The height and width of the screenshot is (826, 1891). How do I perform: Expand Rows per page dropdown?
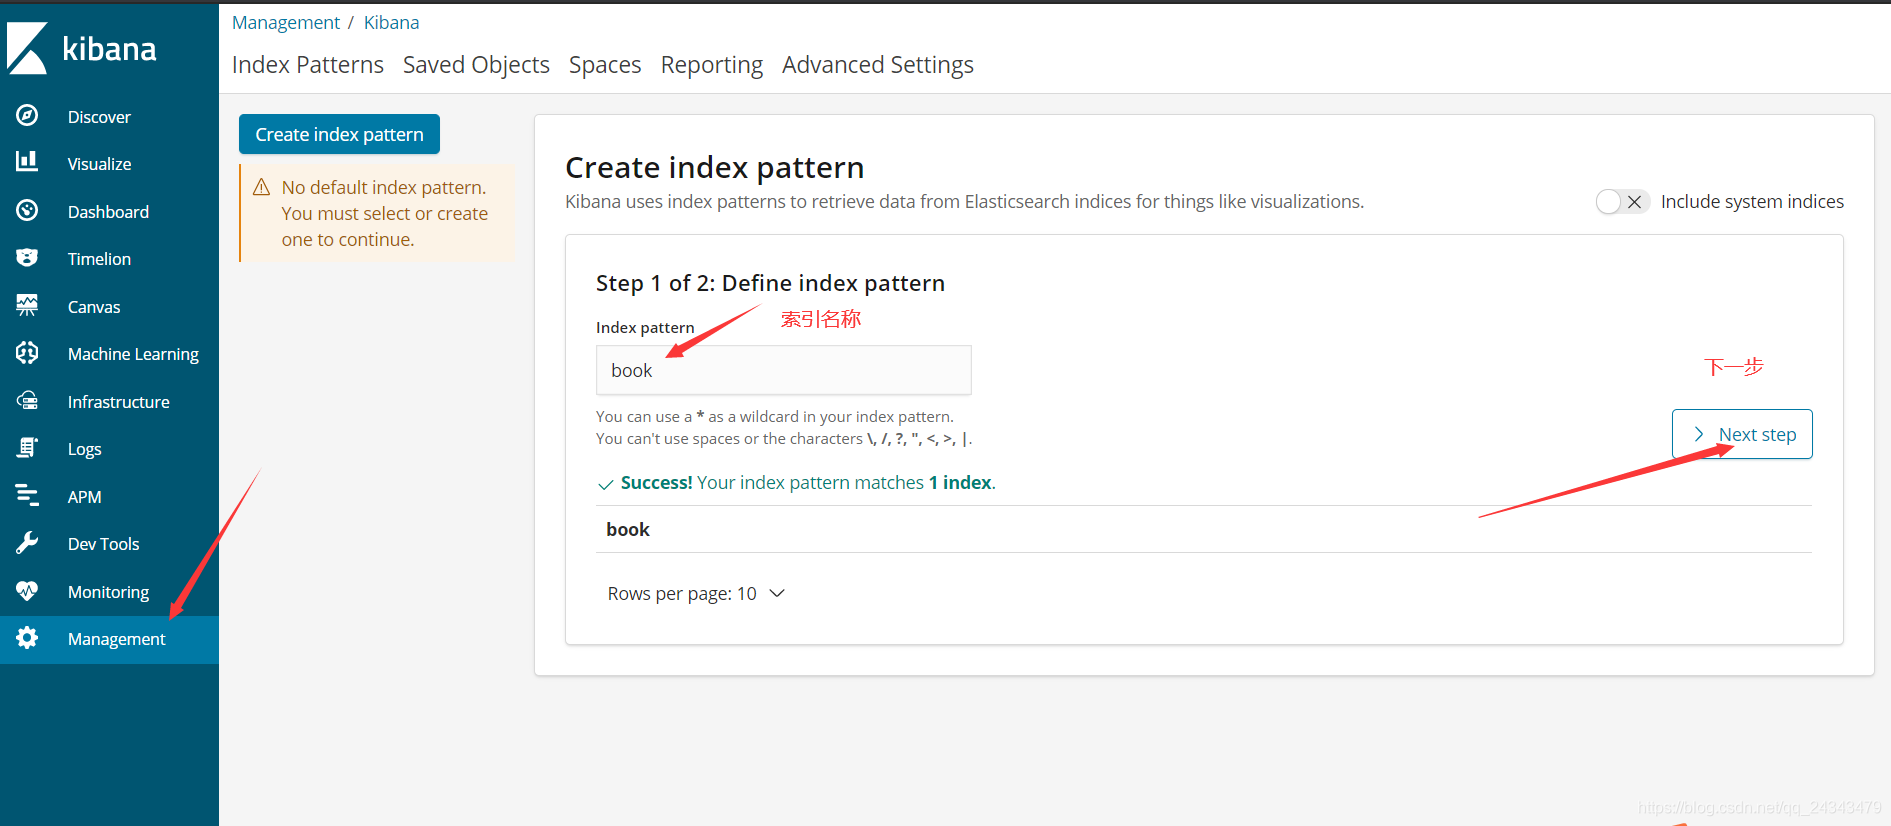click(696, 594)
